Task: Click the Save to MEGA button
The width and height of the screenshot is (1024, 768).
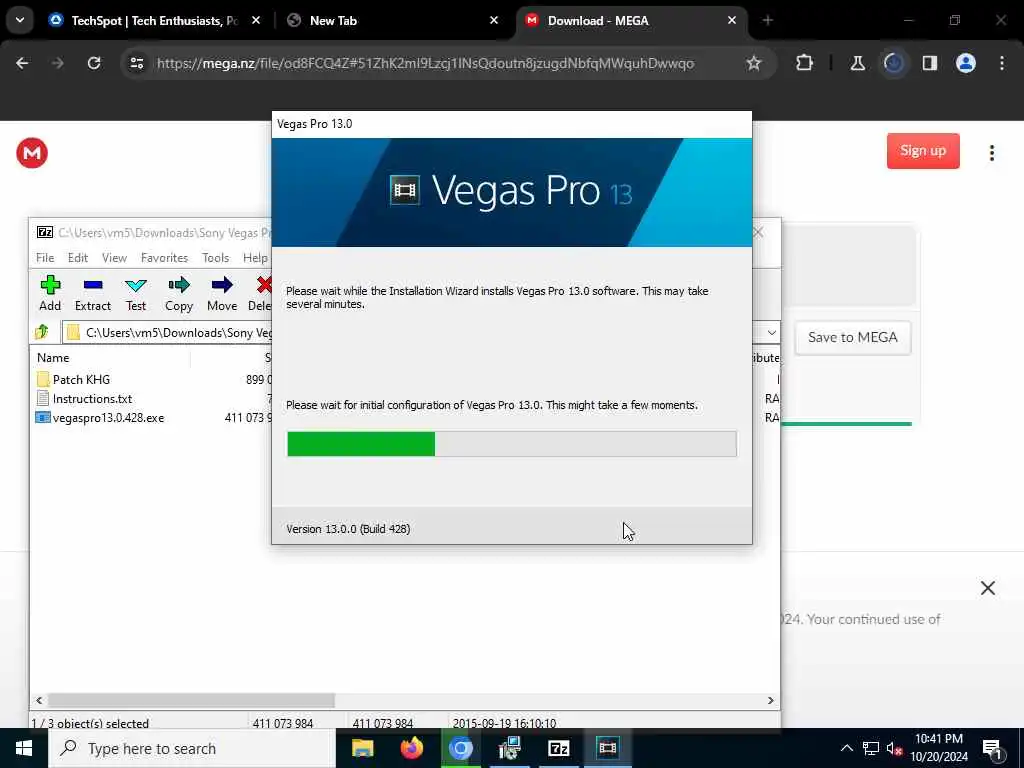Action: [852, 337]
